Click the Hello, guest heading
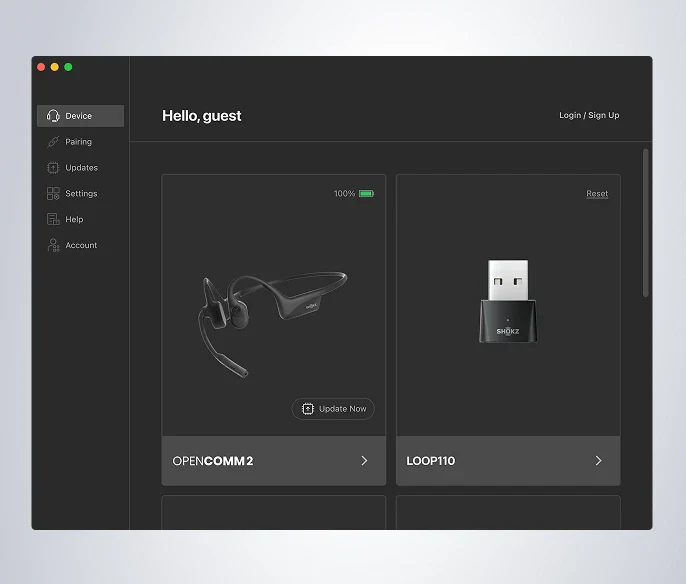The image size is (686, 584). (202, 115)
